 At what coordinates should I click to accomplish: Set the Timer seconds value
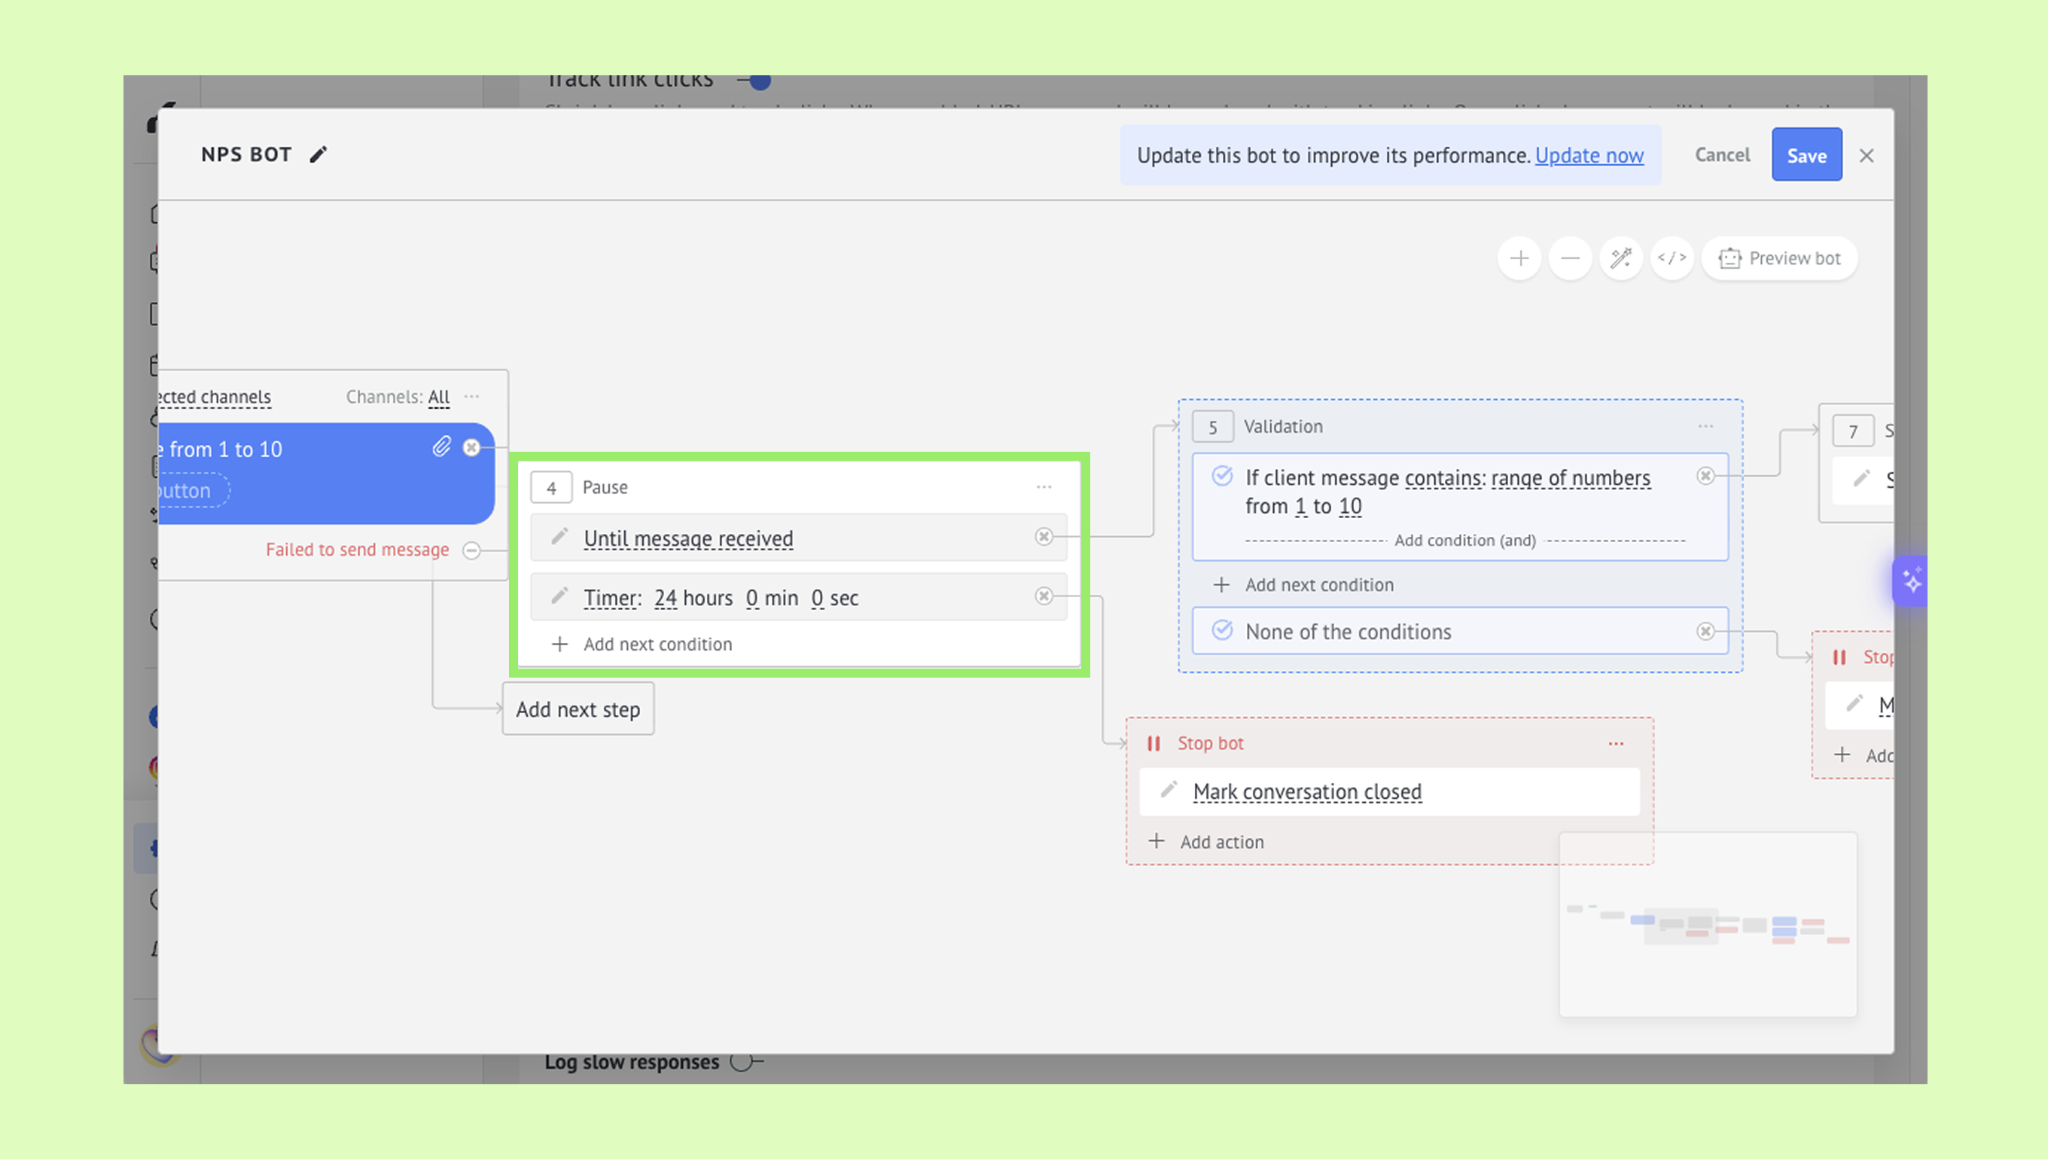click(817, 598)
